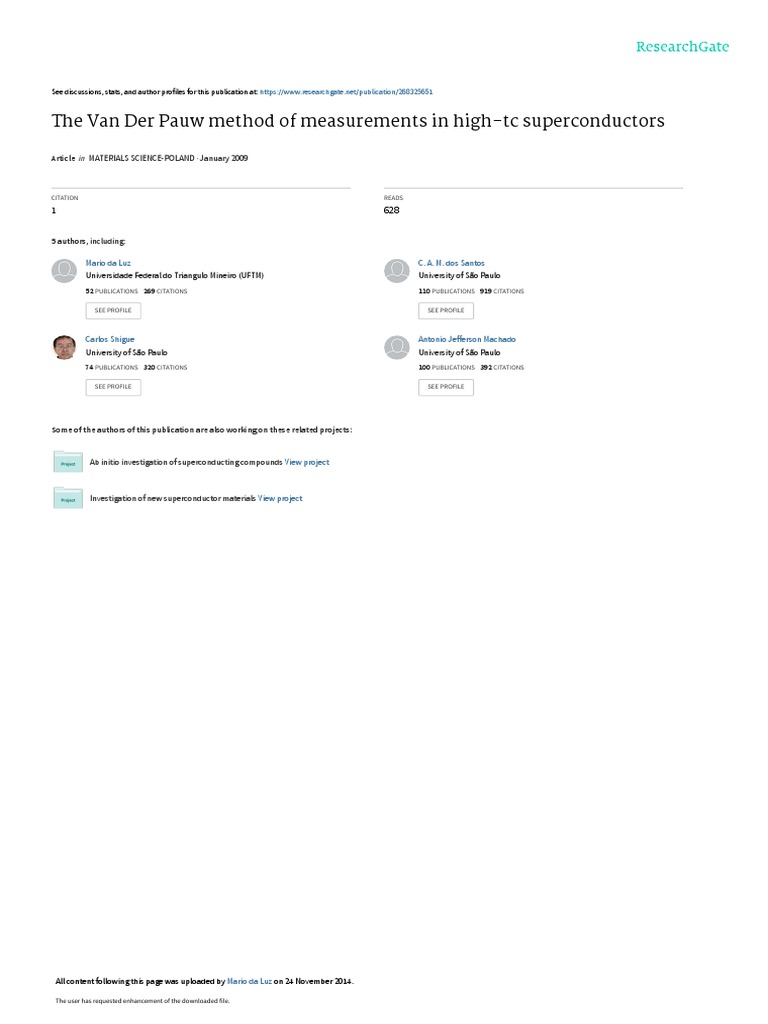Click project folder icon for new superconductor materials
This screenshot has width=768, height=1024.
[x=68, y=498]
